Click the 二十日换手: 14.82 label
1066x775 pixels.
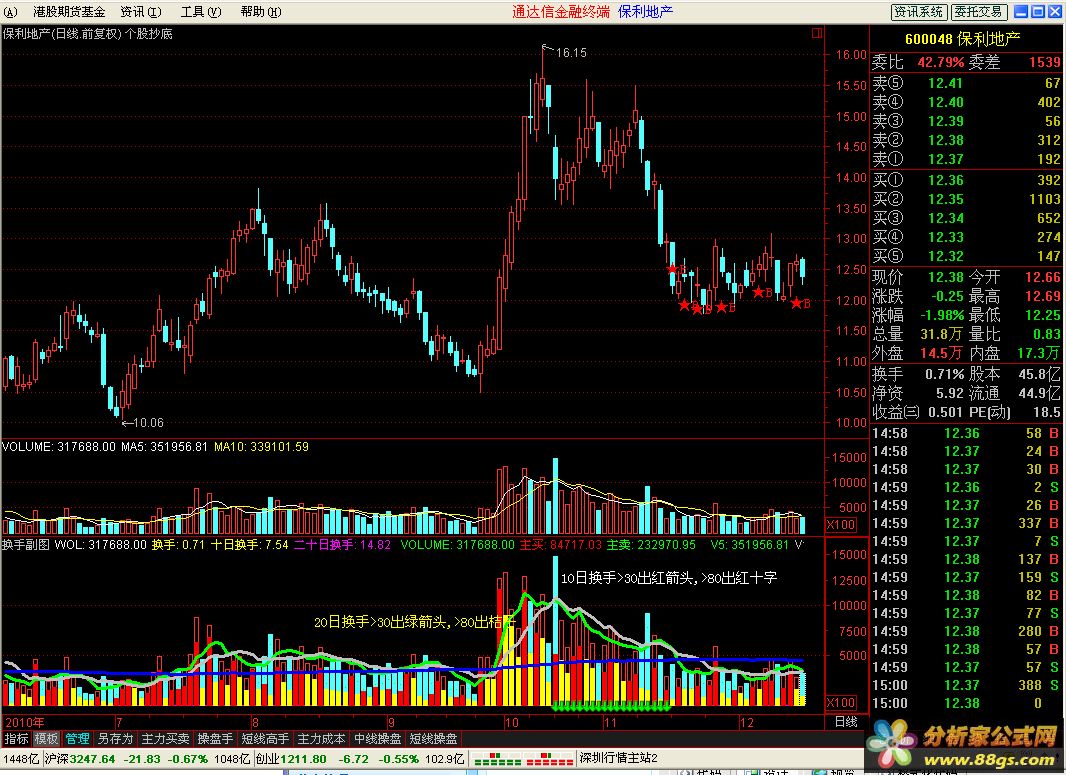coord(342,545)
